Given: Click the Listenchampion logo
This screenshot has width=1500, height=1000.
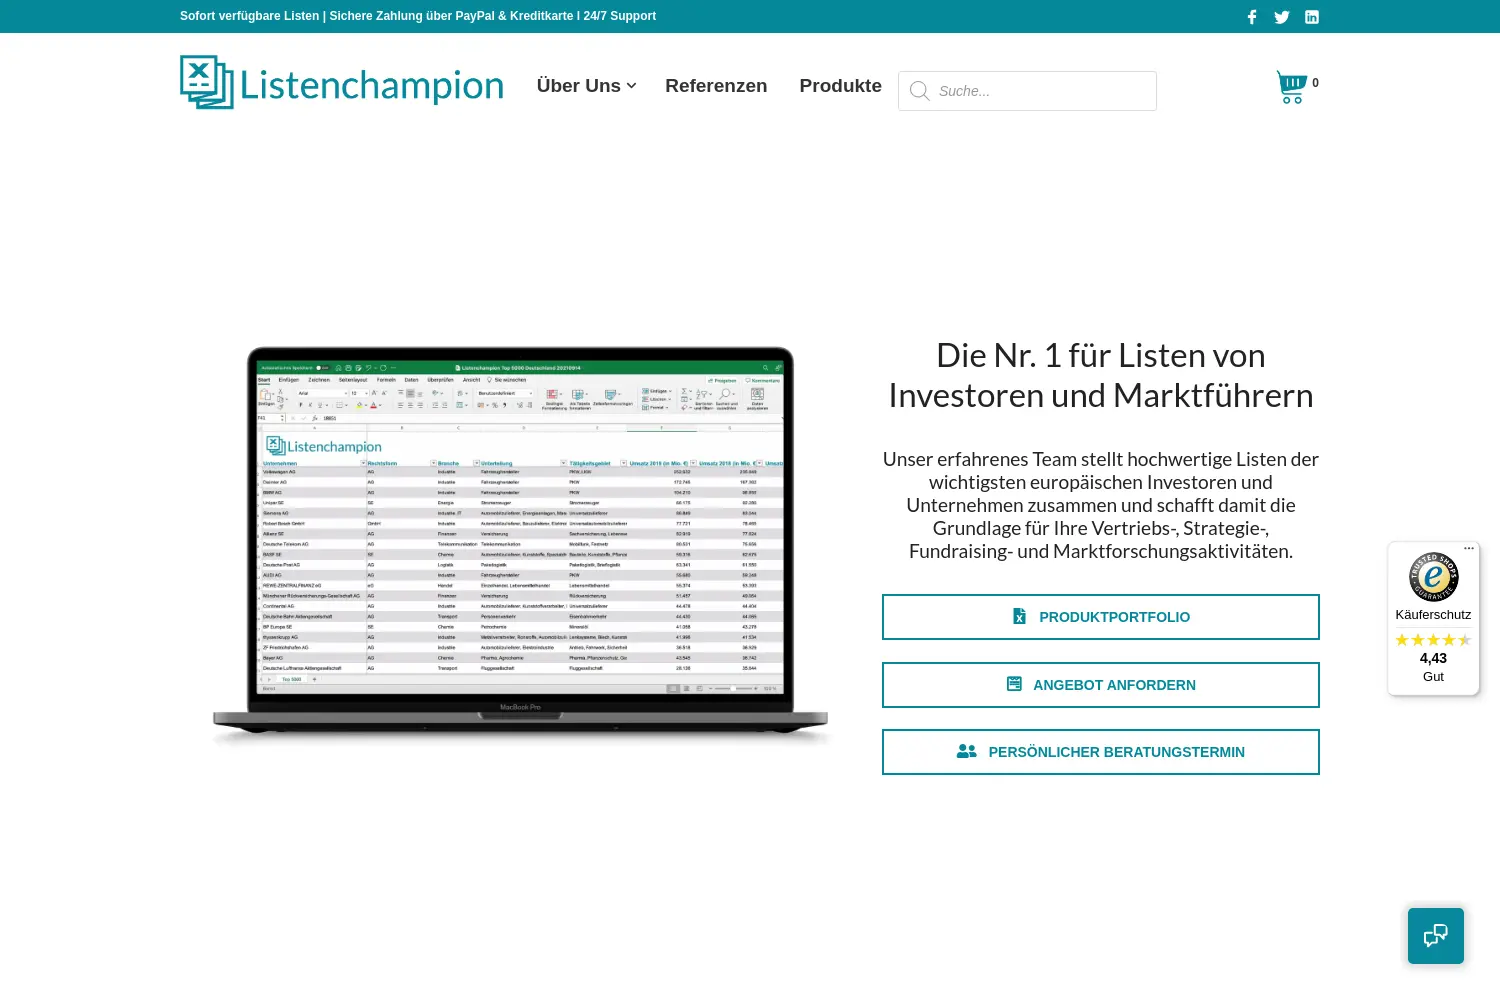Looking at the screenshot, I should coord(342,83).
